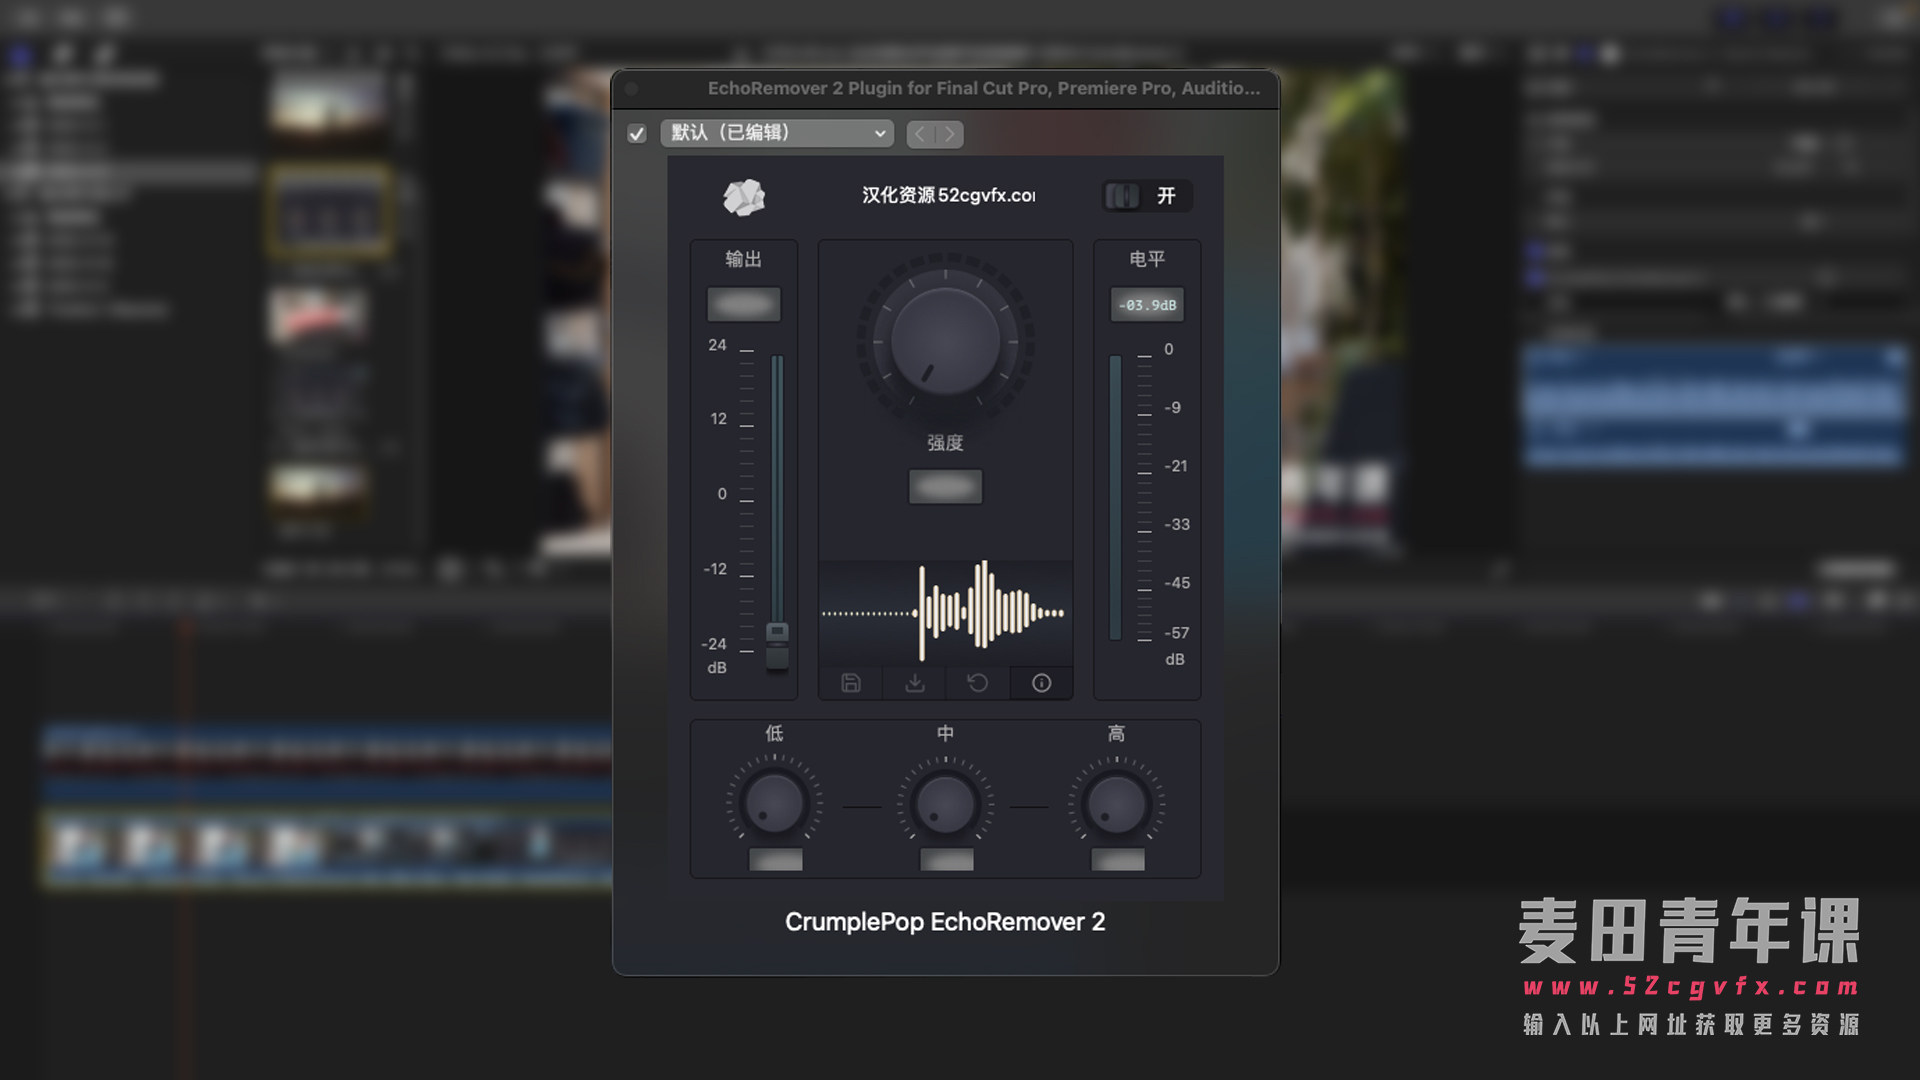1920x1080 pixels.
Task: Click the low band value field
Action: 775,859
